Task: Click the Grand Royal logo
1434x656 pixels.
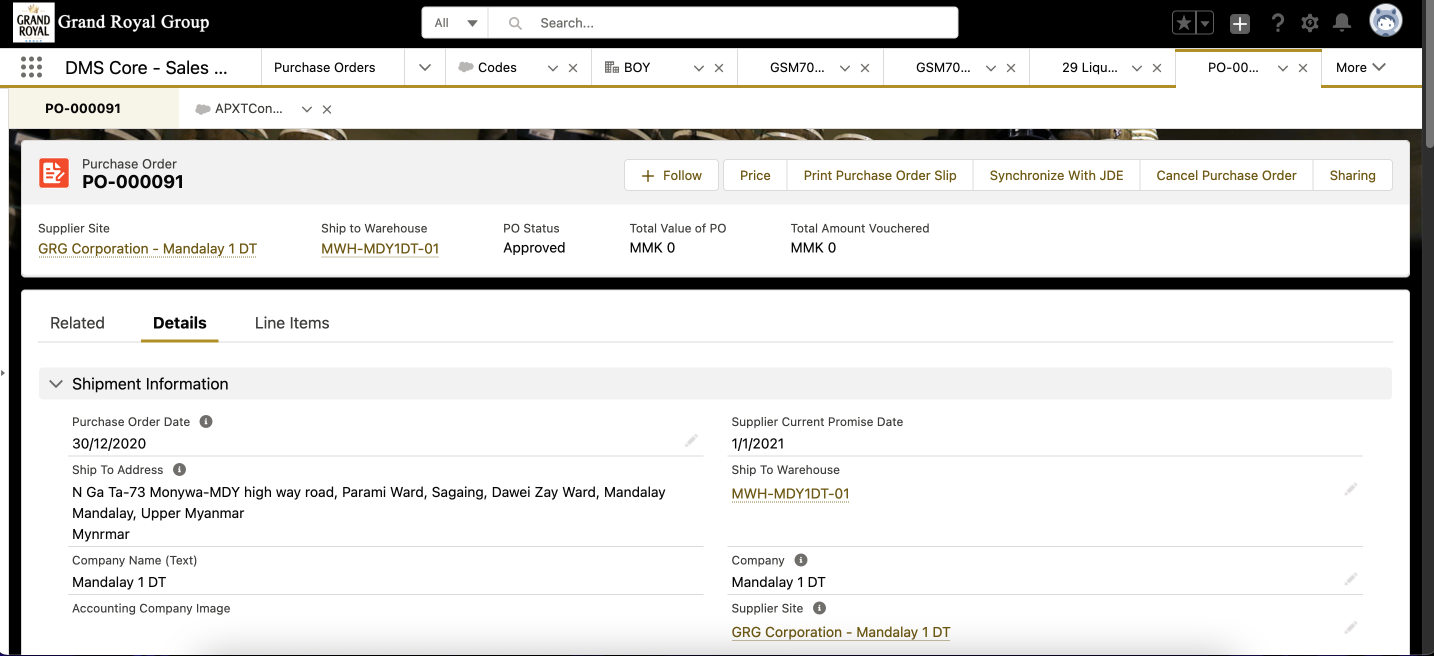Action: click(x=33, y=22)
